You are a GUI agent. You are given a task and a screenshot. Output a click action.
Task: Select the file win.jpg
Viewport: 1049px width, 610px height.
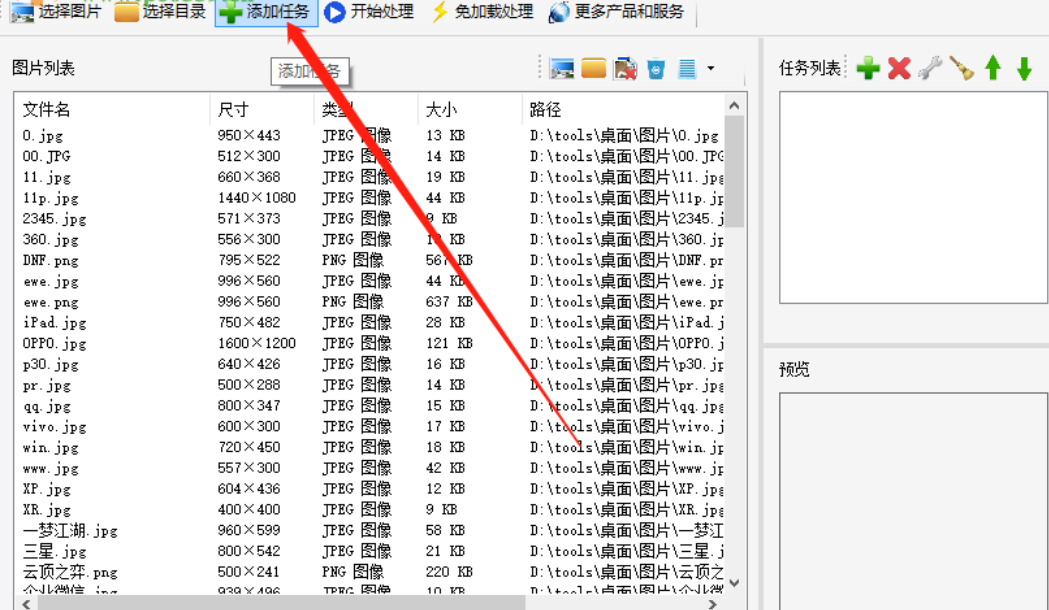(50, 447)
